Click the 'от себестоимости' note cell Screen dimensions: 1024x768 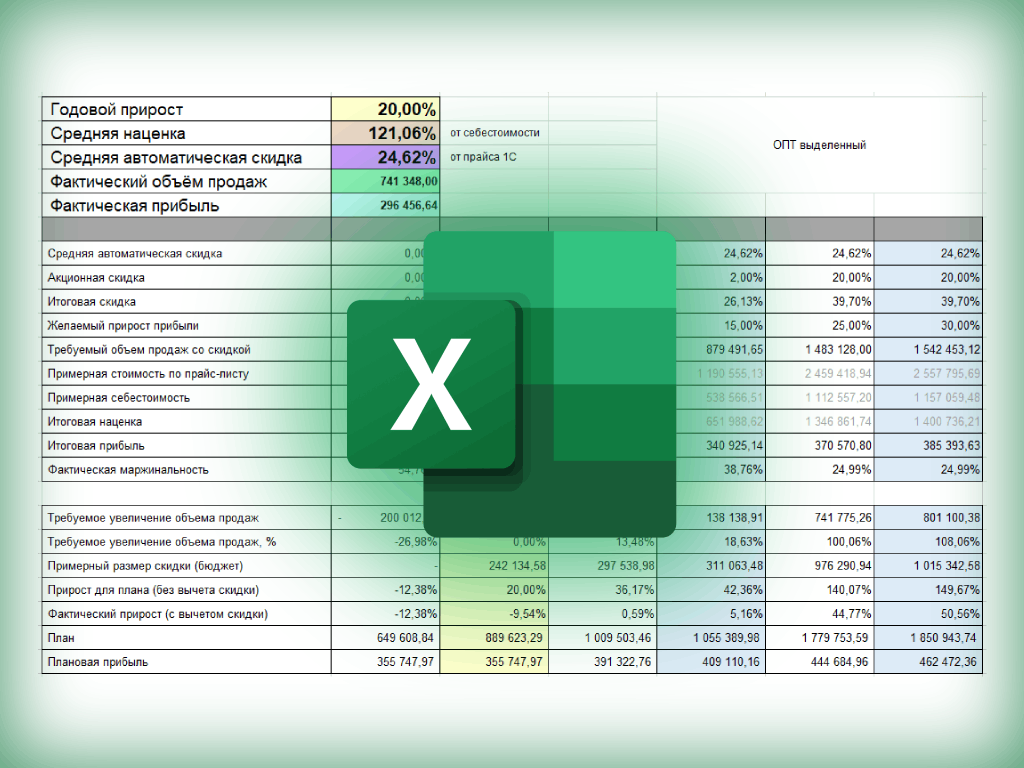click(494, 133)
